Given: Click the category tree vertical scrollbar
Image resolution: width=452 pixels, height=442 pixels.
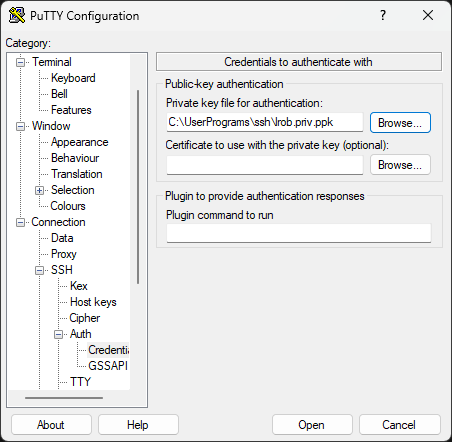Looking at the screenshot, I should click(138, 187).
